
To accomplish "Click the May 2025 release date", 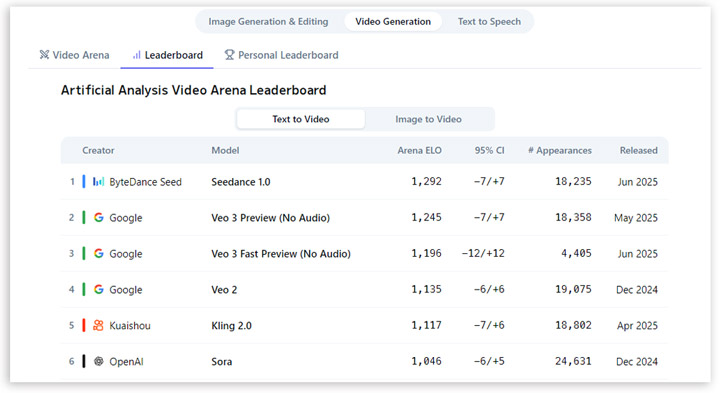I will click(636, 218).
